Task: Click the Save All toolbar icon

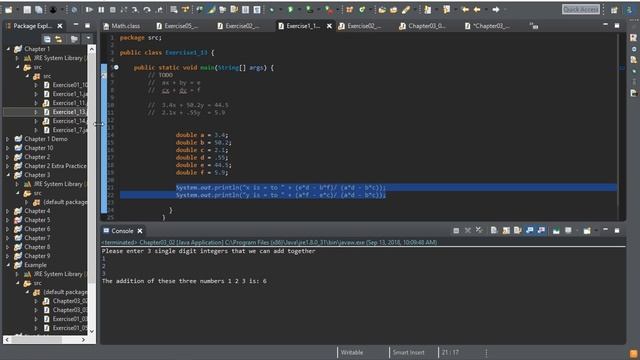Action: point(39,9)
